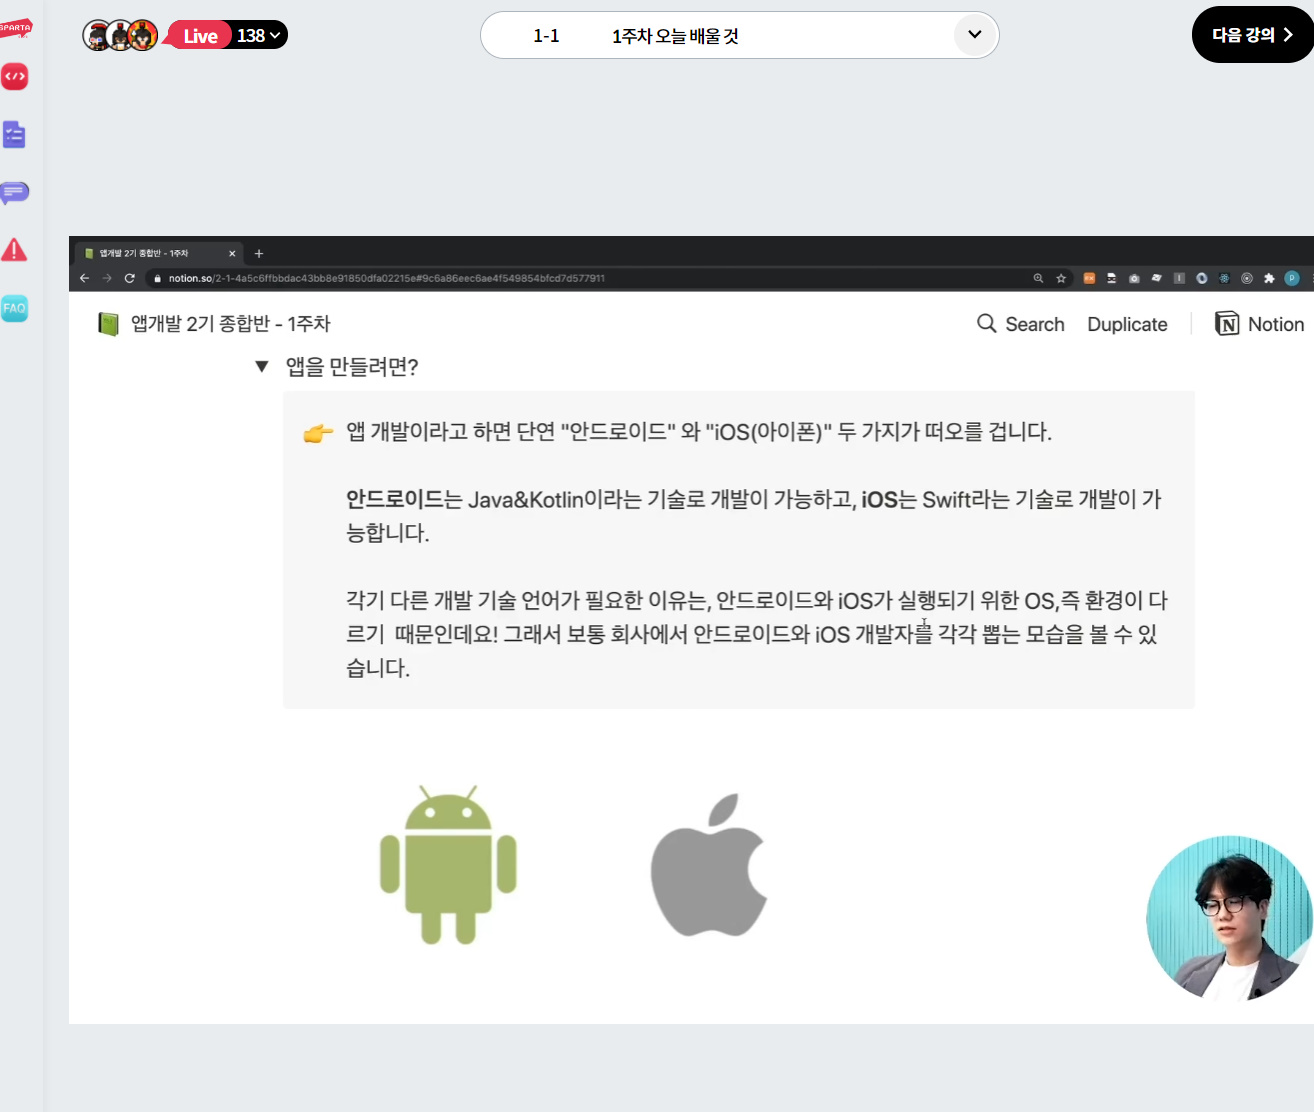Open the red code snippet sidebar icon

tap(15, 77)
